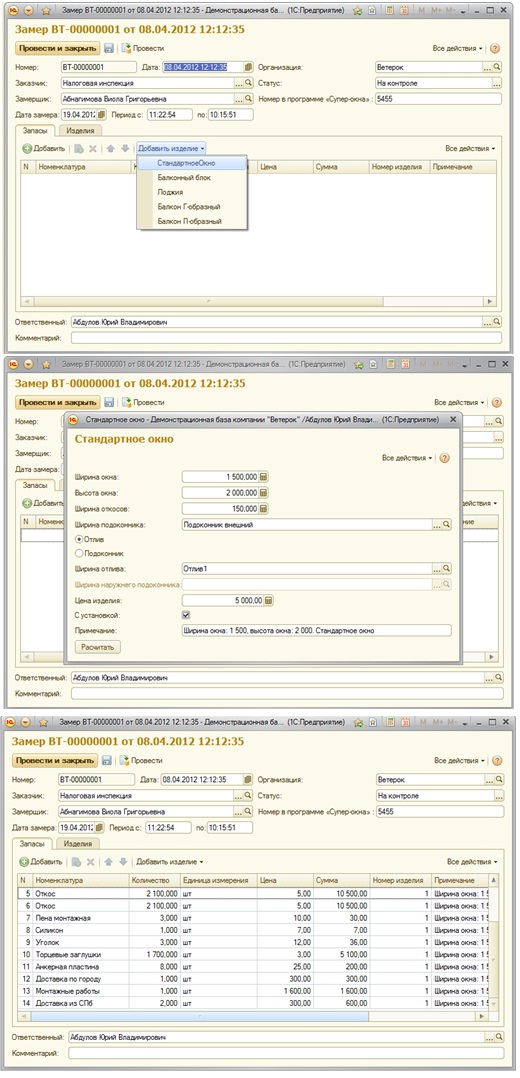Click the Номер в программе «Супер-окна» field in the window with the open product menu
Screen dimensions: 520x1078
click(438, 99)
